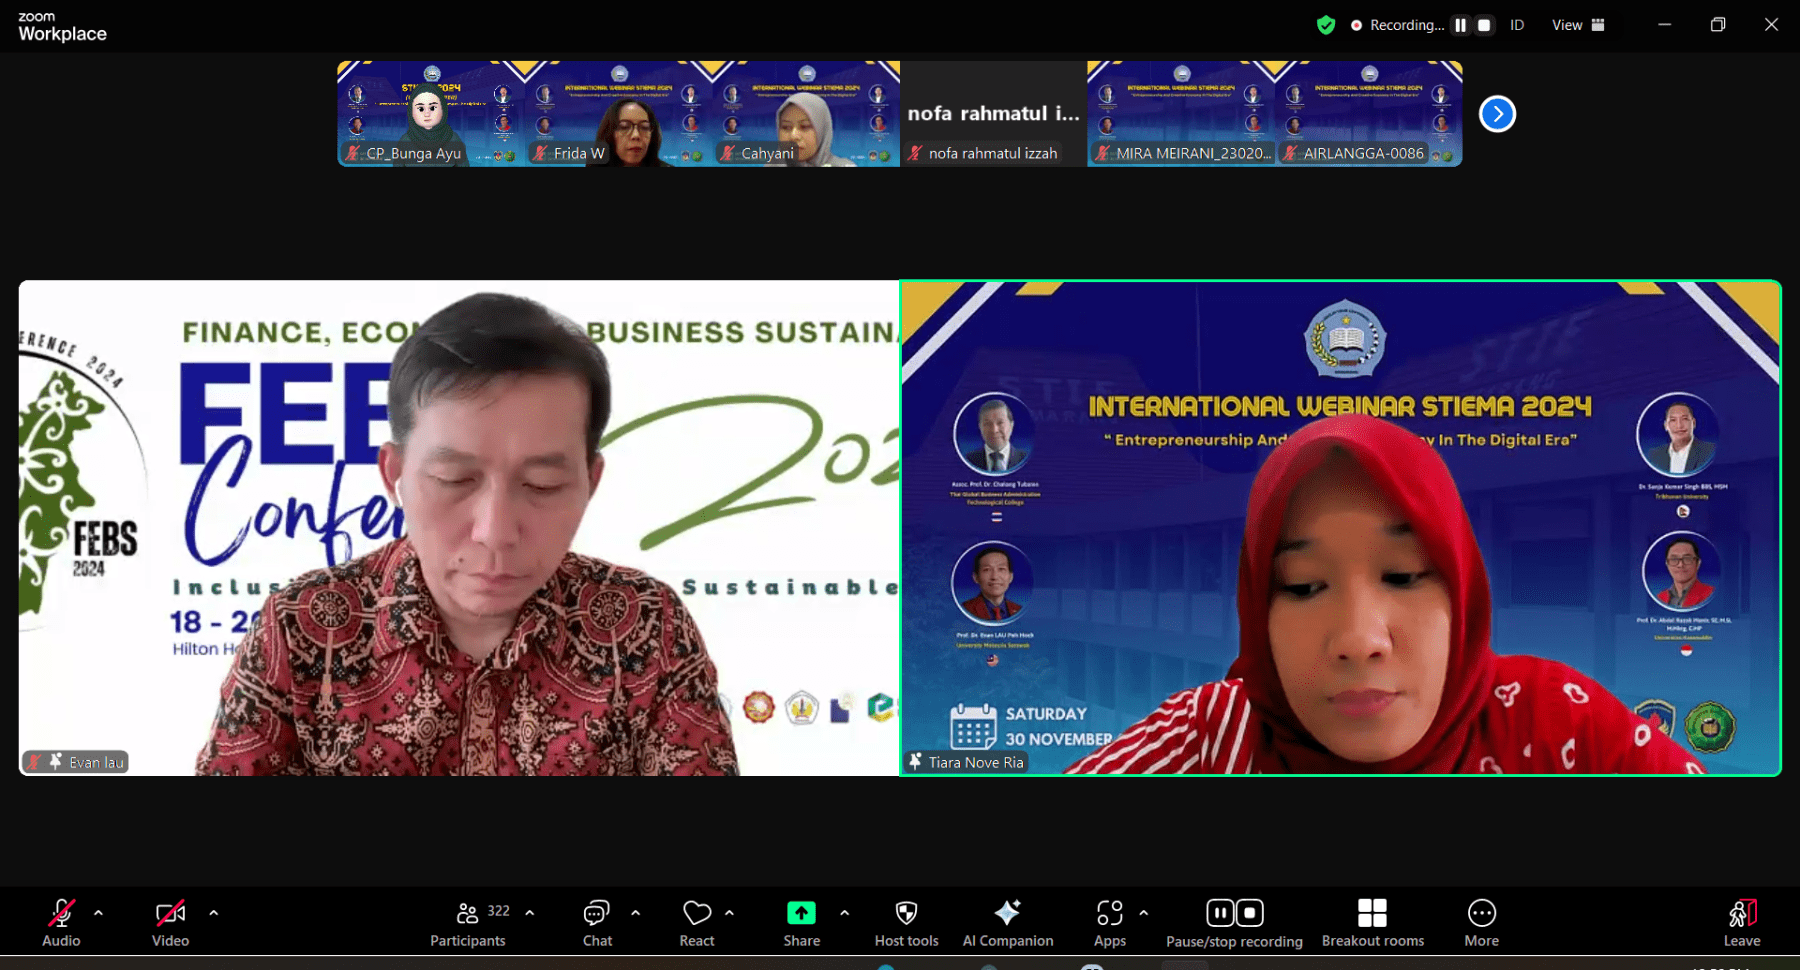Open the Apps panel
Image resolution: width=1800 pixels, height=970 pixels.
tap(1109, 913)
